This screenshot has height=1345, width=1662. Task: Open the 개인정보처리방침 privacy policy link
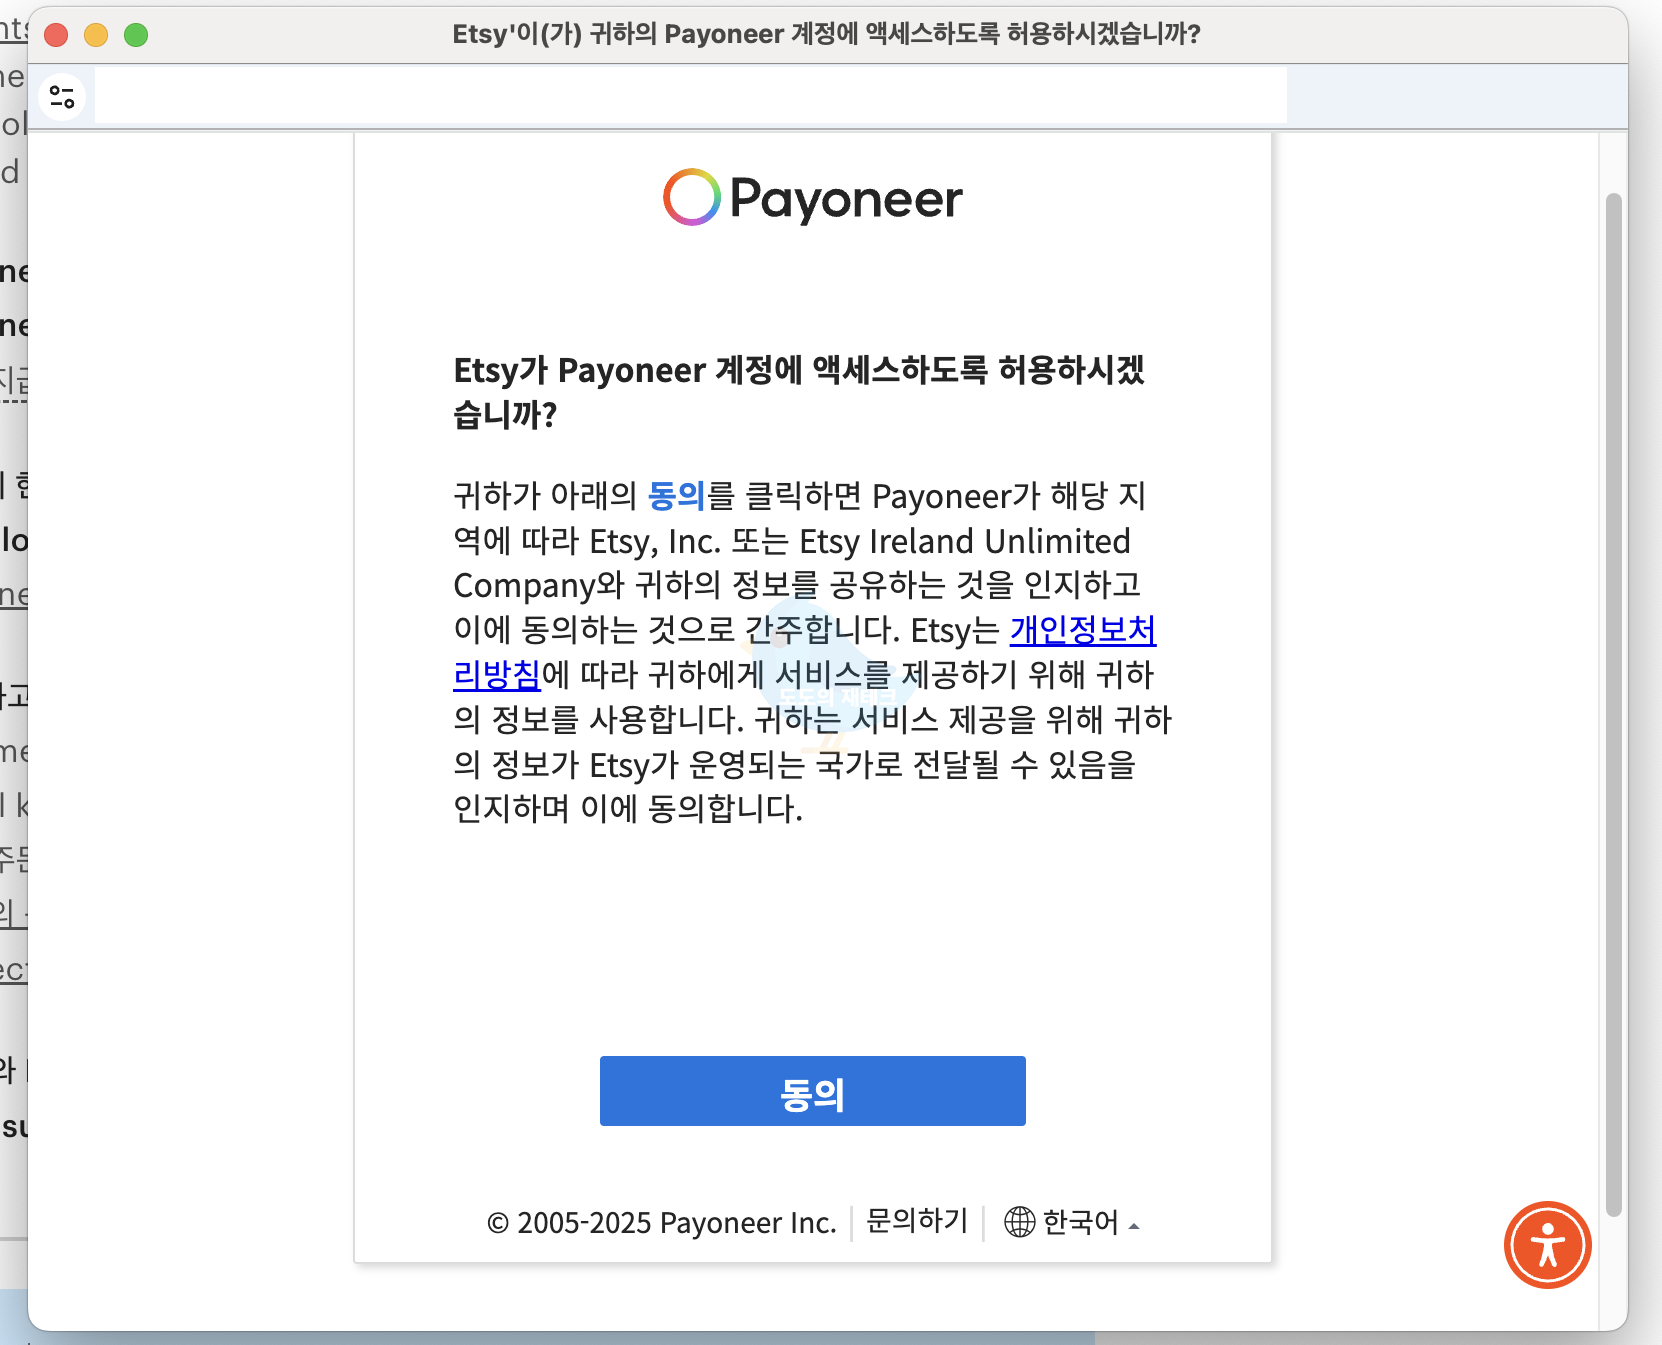[1082, 630]
